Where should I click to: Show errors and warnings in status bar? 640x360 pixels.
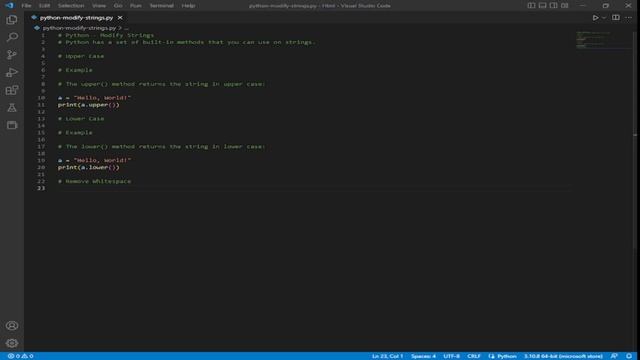(20, 356)
